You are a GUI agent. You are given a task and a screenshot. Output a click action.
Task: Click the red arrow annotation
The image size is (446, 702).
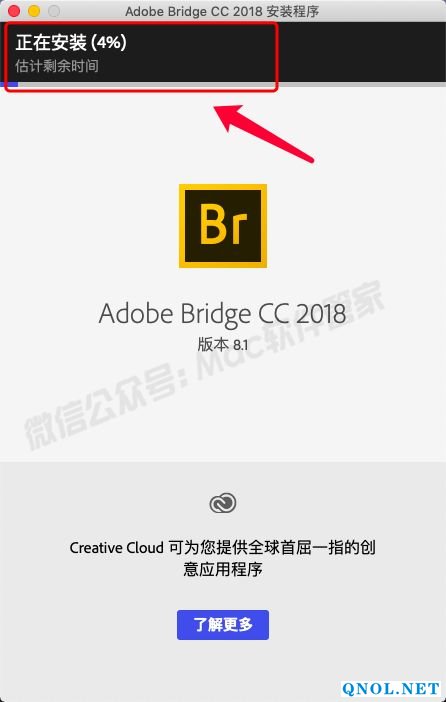tap(264, 133)
